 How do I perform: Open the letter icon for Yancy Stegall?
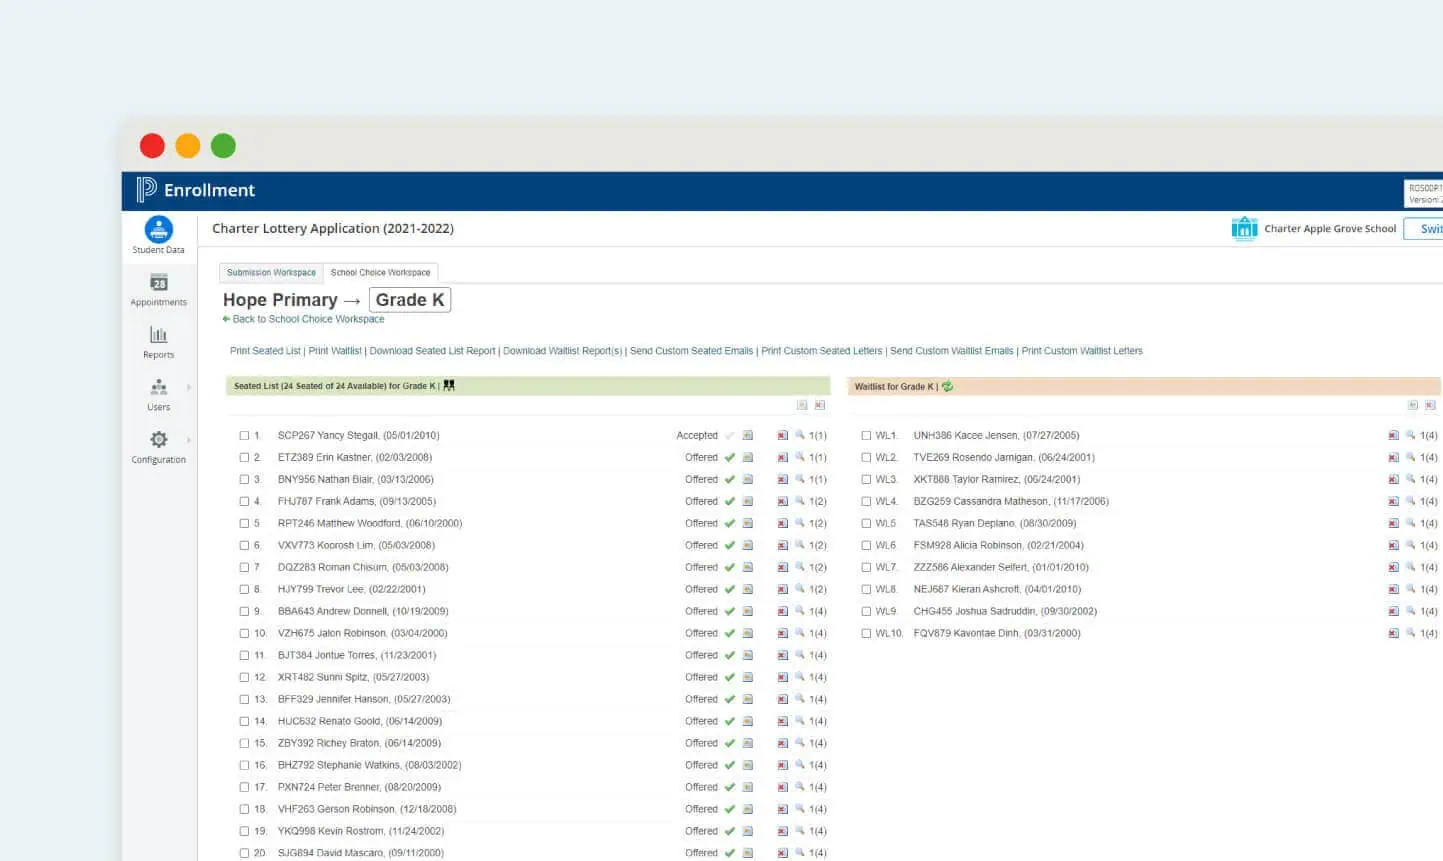click(747, 435)
